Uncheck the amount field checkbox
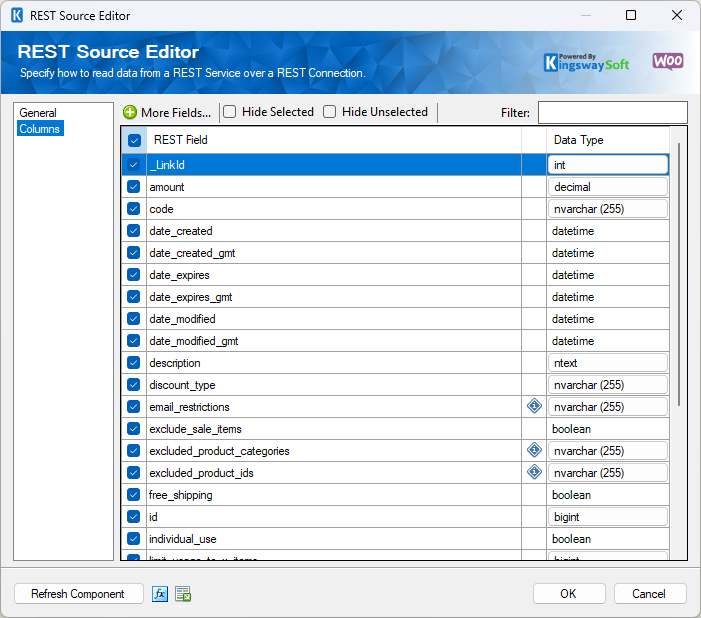701x618 pixels. coord(133,186)
